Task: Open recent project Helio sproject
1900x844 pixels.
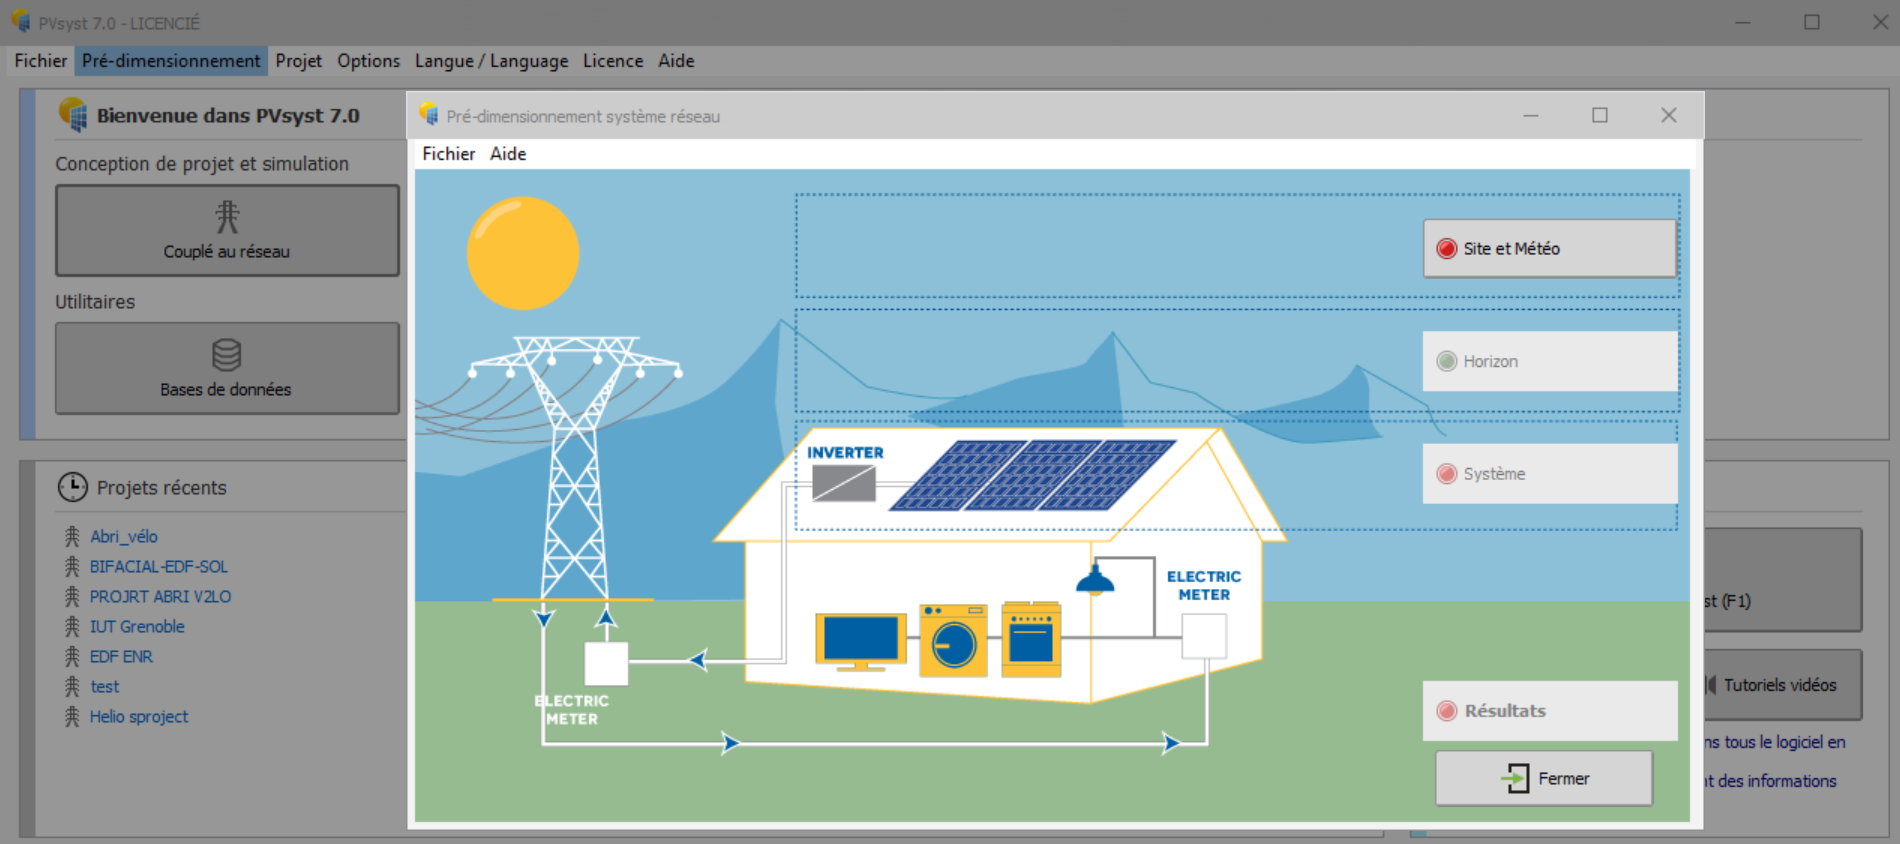Action: pos(139,716)
